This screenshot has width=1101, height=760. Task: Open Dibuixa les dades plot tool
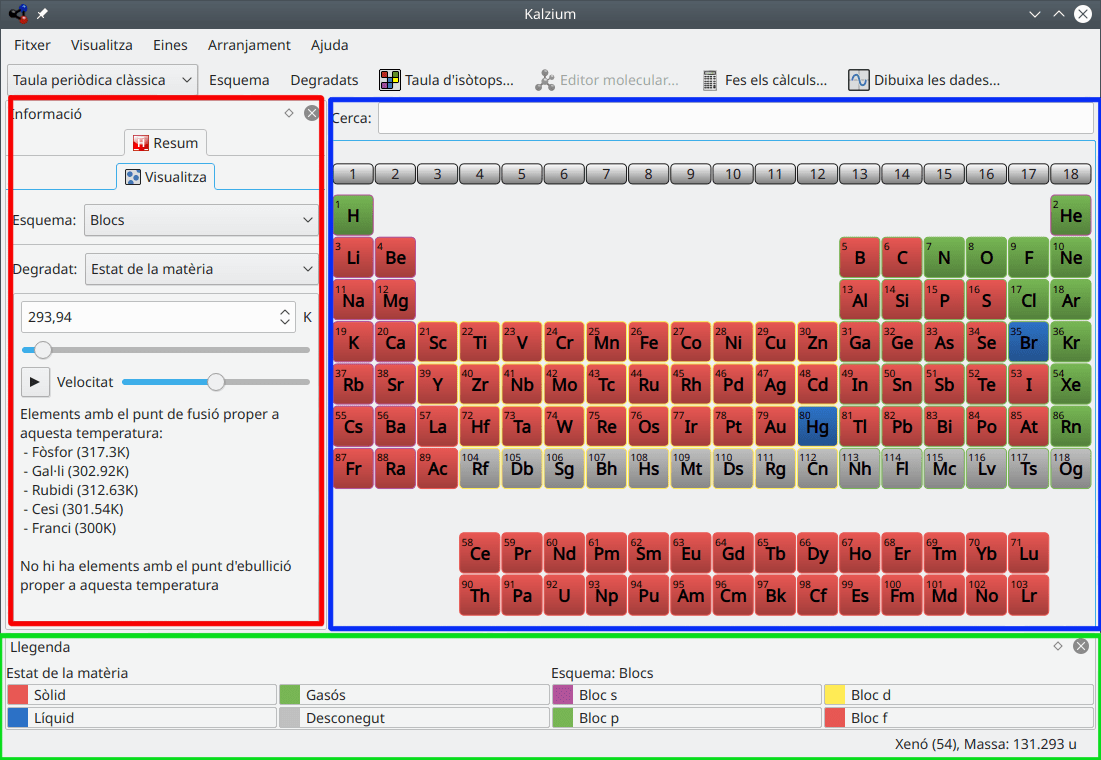pyautogui.click(x=924, y=80)
